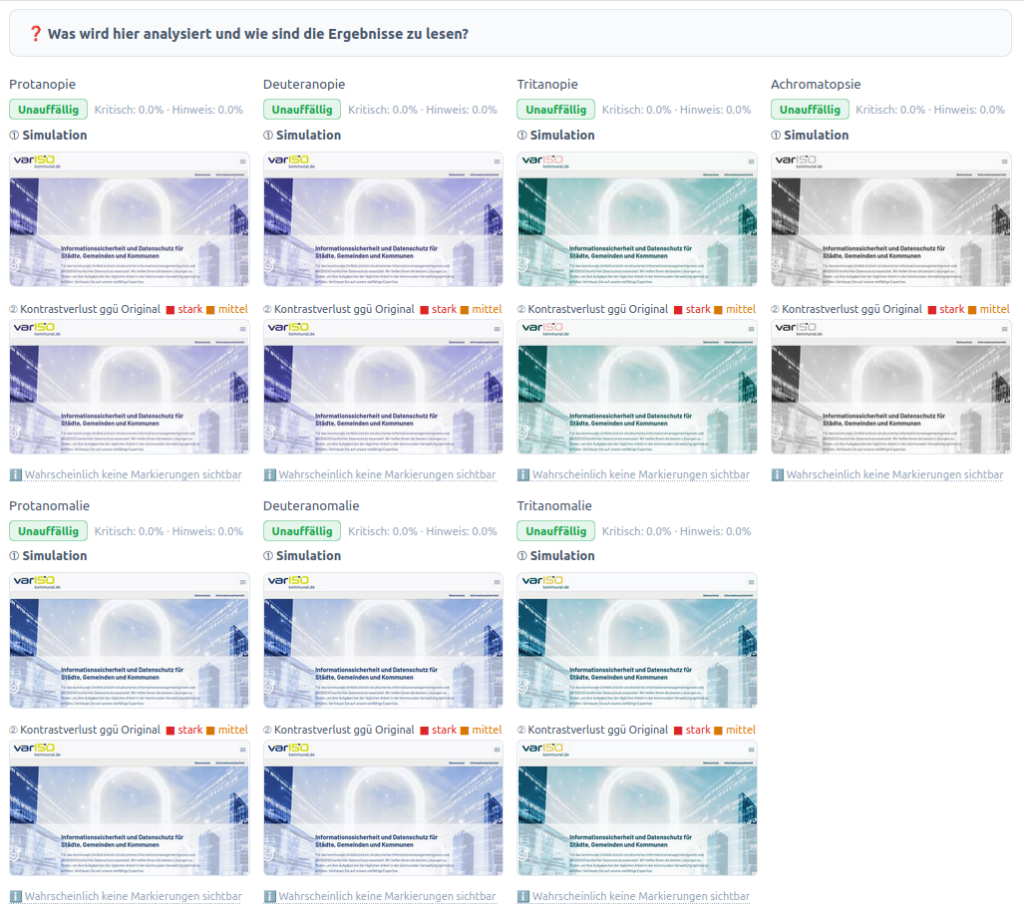Click the orange 'mittel' swatch in Protanopie legend

pos(210,310)
